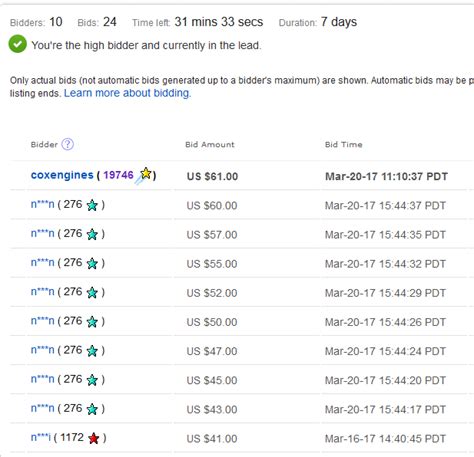Click the teal star on the $60.00 bid row
474x457 pixels.
[92, 205]
